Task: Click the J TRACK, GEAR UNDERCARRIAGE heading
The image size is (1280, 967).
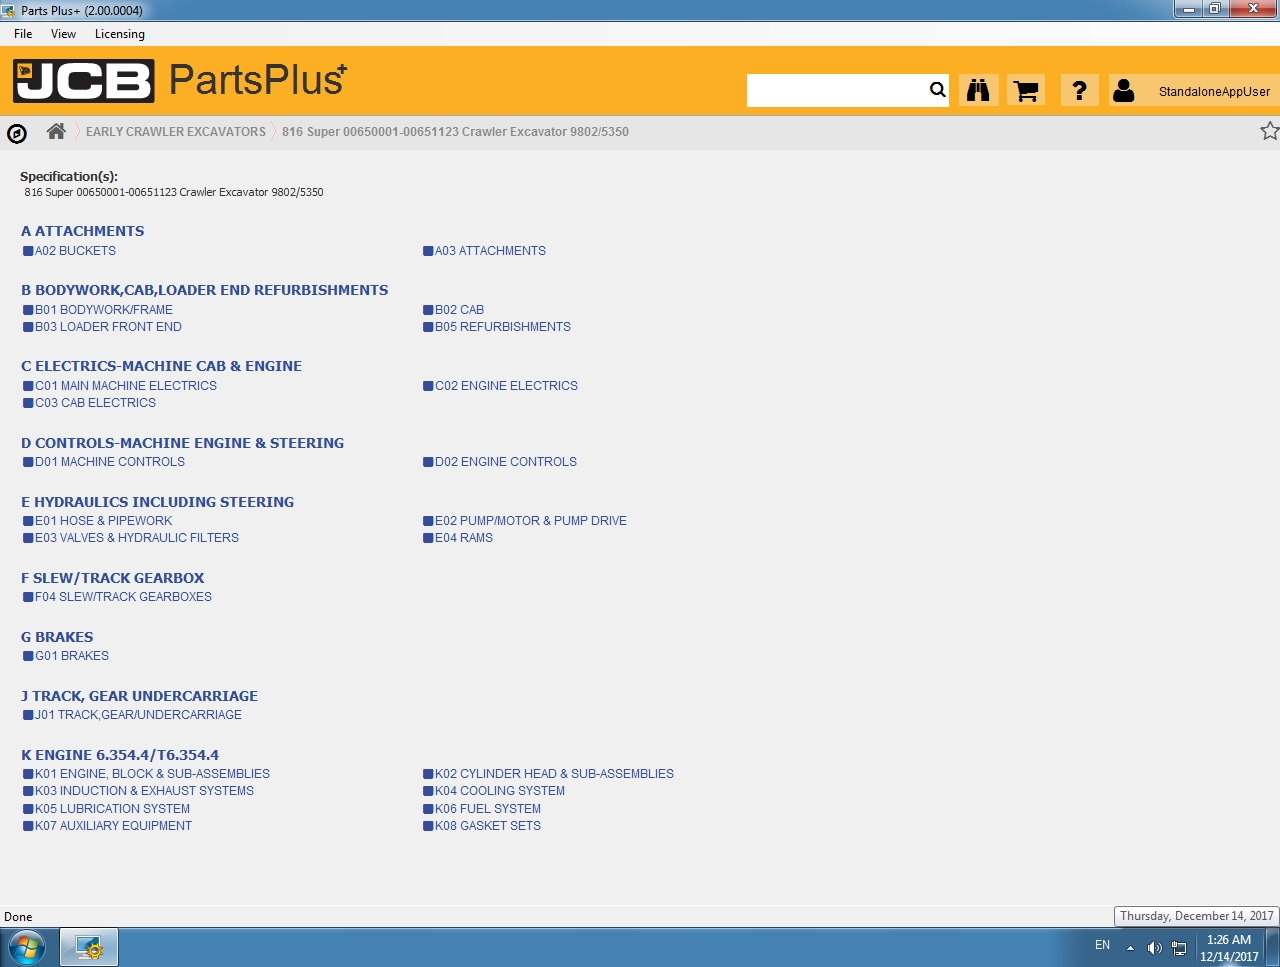Action: point(139,696)
